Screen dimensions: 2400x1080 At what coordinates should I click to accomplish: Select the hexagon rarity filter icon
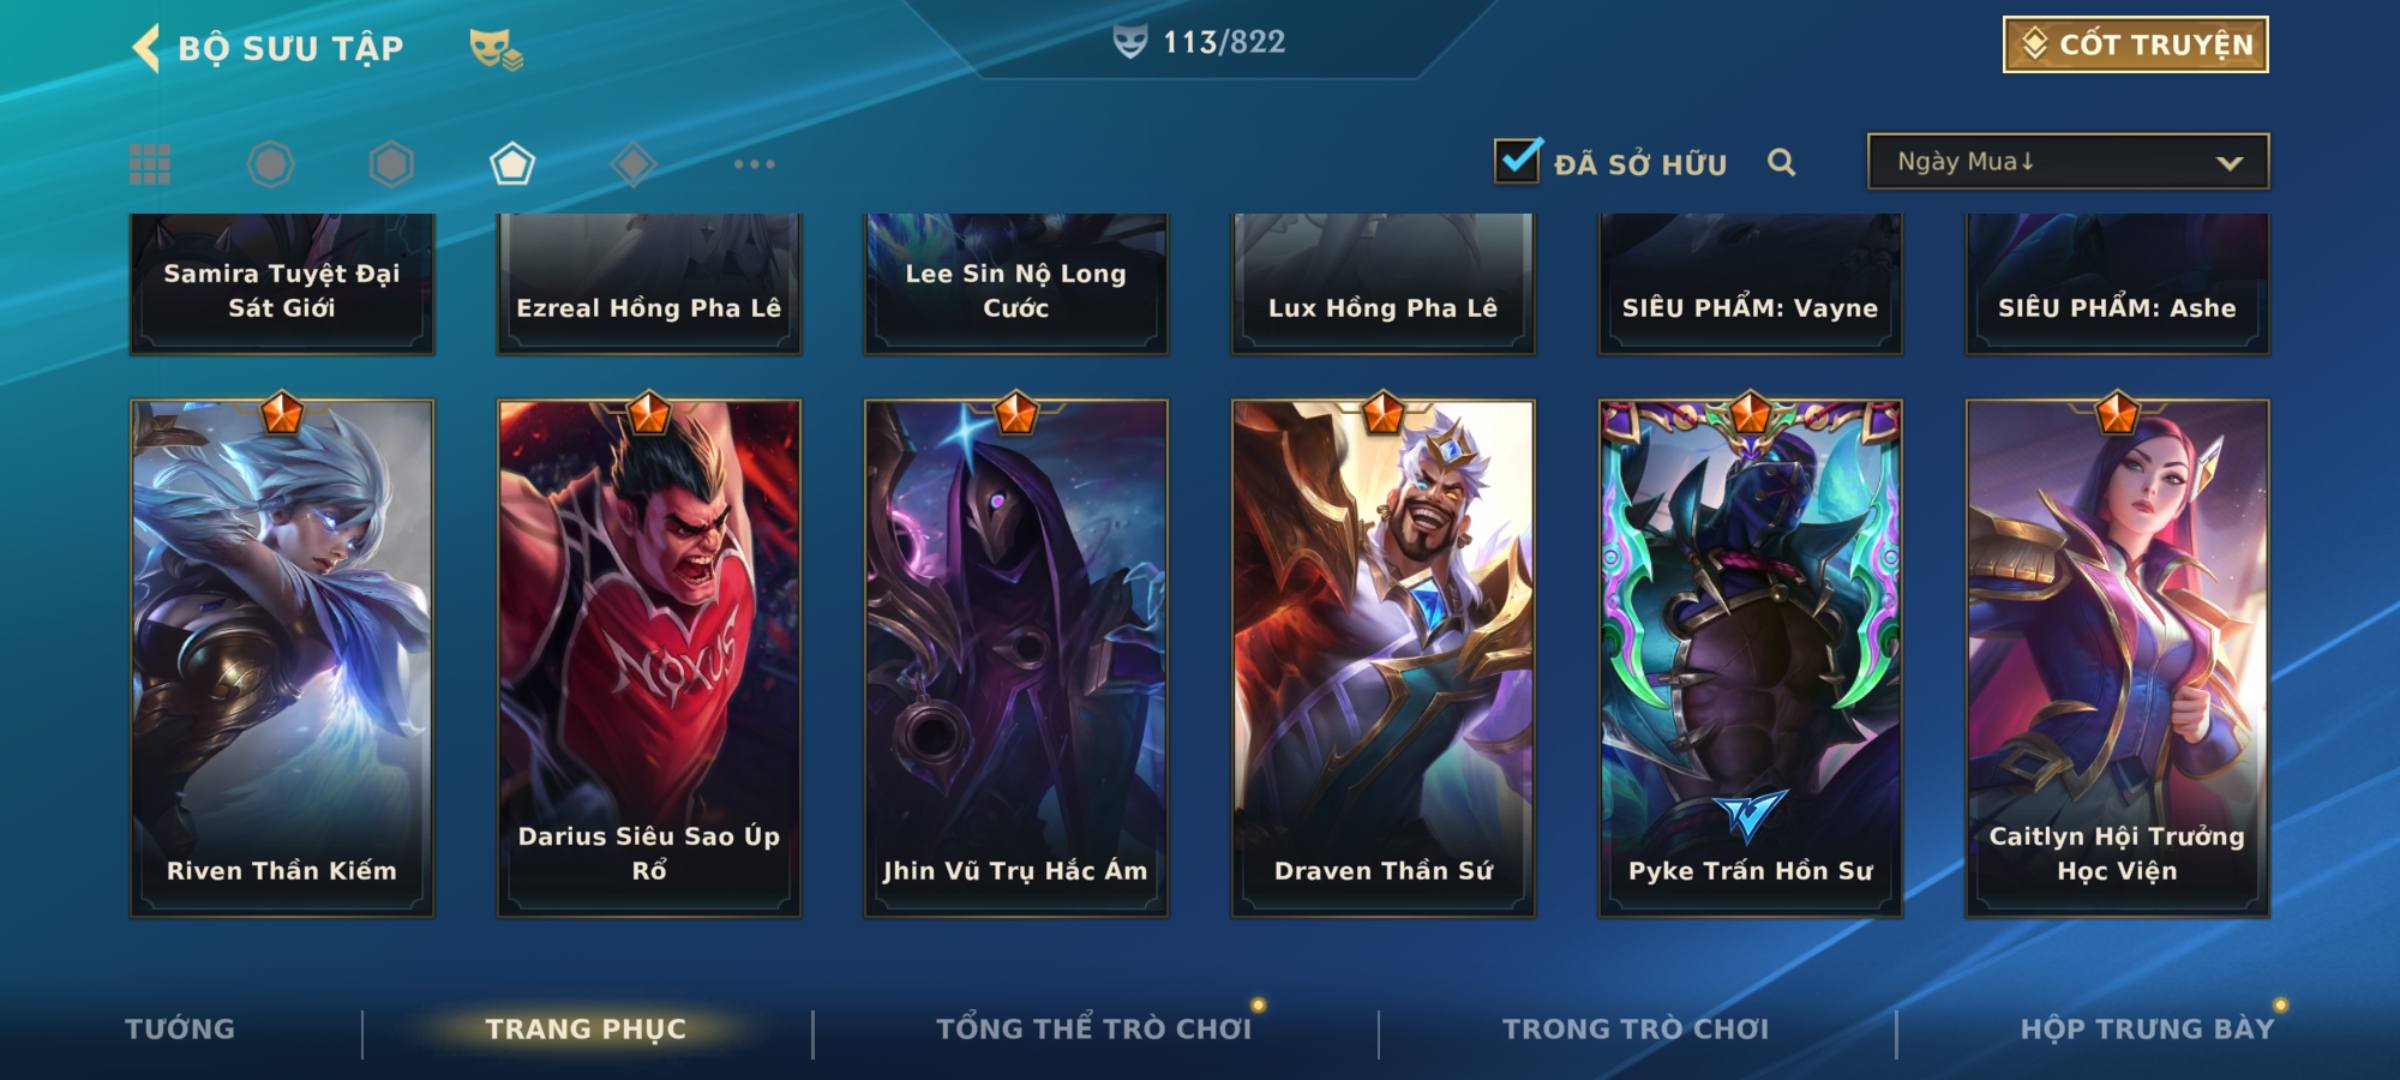click(391, 164)
